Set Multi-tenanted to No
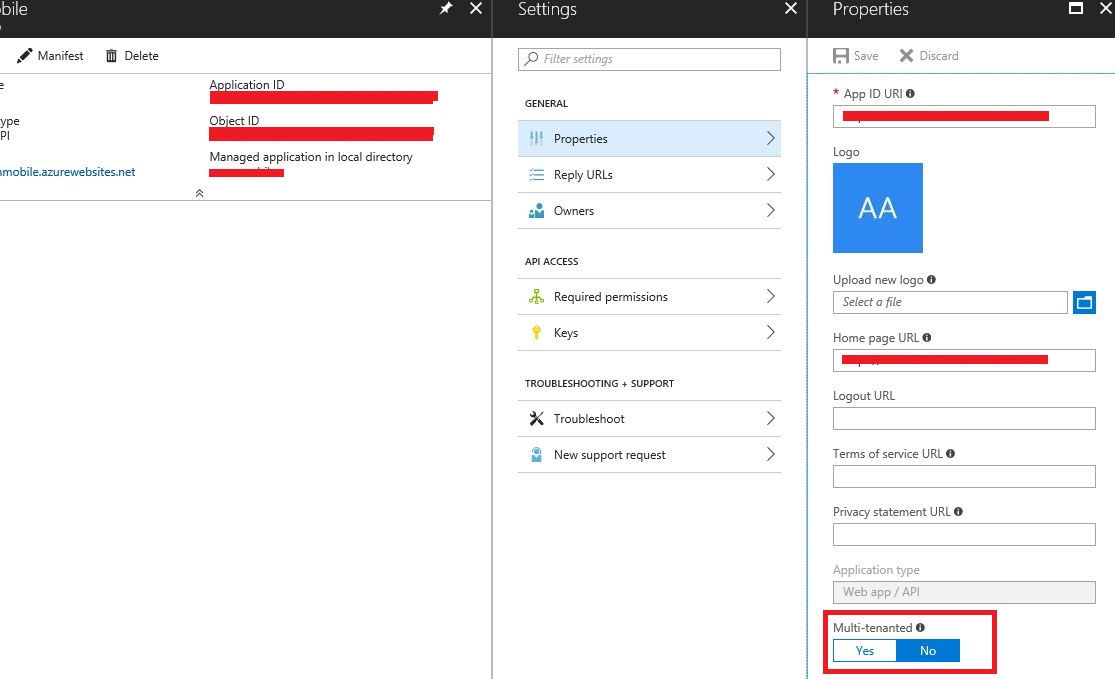The image size is (1115, 679). click(928, 651)
